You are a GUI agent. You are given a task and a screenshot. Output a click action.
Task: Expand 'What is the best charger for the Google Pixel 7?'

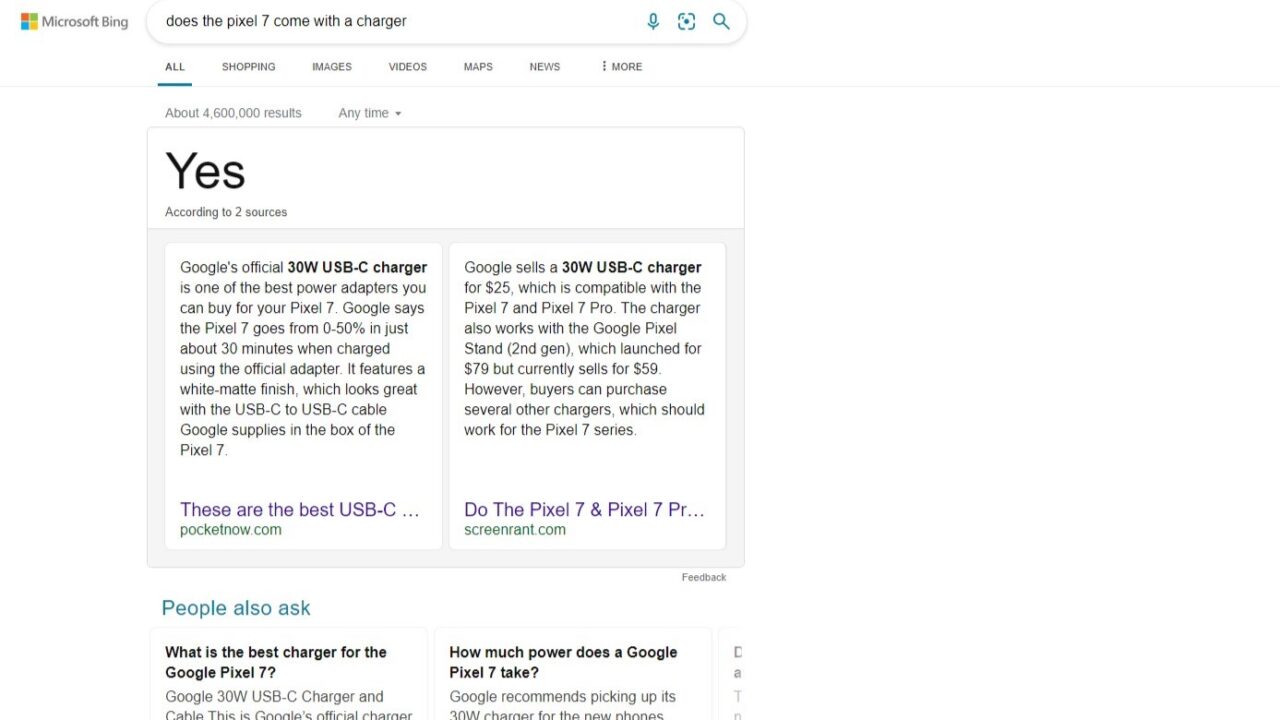[x=276, y=662]
